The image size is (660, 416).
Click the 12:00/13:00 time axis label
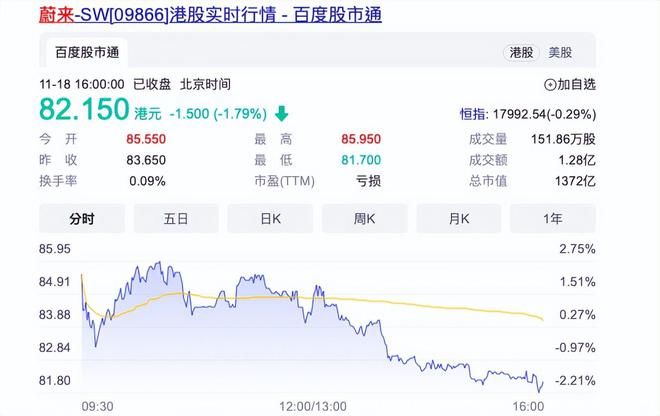313,407
